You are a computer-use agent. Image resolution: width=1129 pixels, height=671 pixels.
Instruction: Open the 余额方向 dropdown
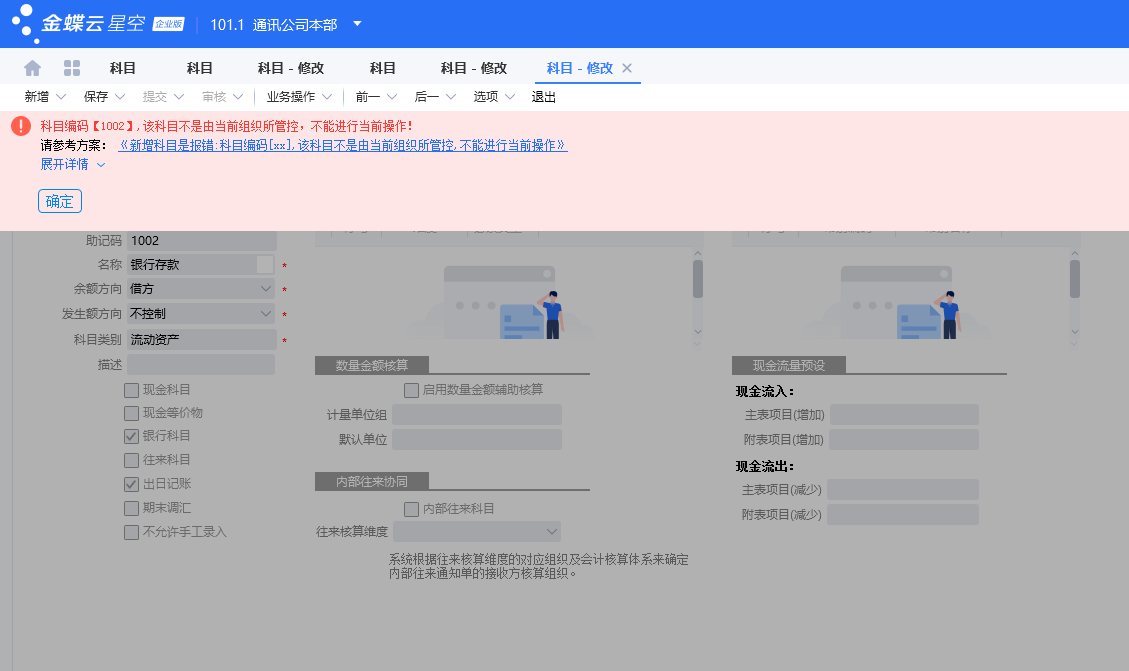click(265, 288)
